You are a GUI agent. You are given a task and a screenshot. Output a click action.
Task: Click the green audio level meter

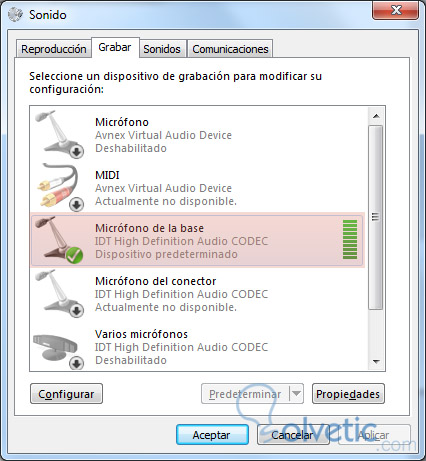point(350,239)
